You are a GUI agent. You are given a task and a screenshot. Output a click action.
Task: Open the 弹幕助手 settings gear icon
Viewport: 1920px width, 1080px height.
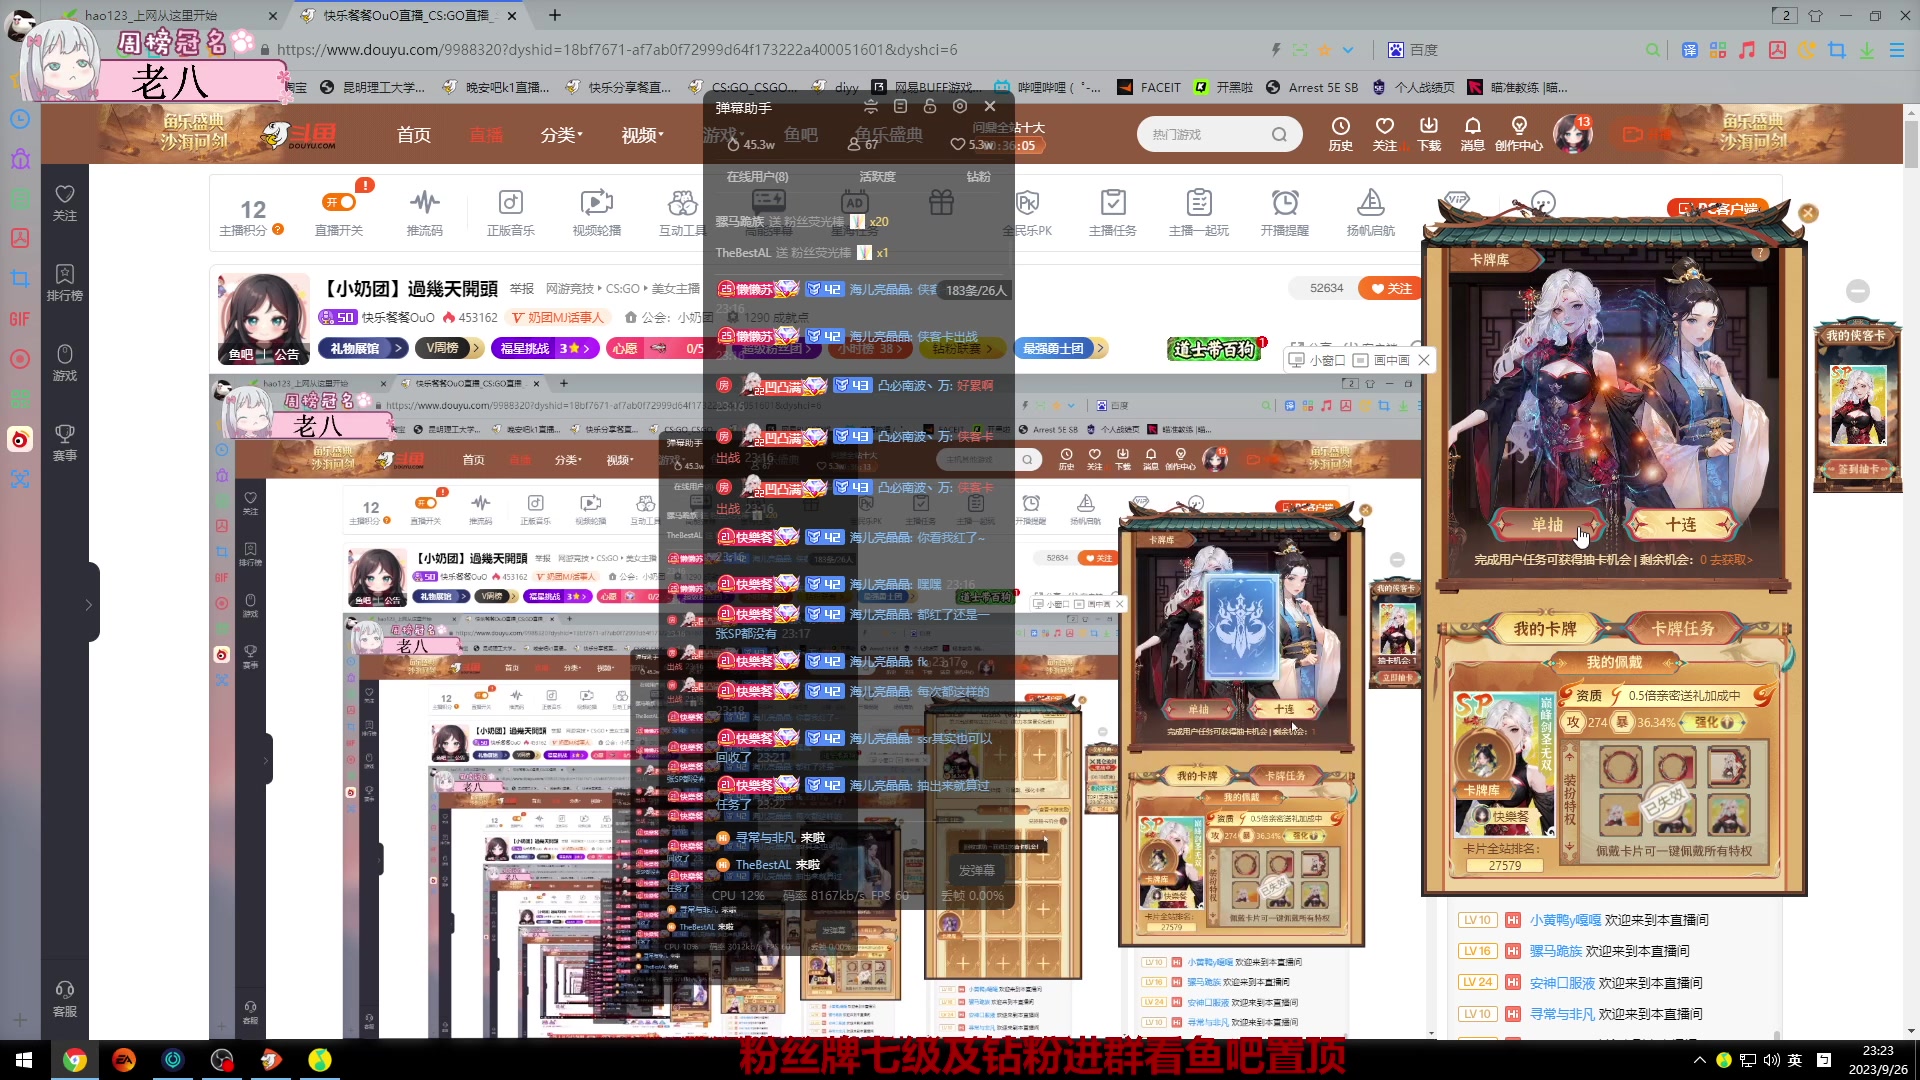(960, 106)
